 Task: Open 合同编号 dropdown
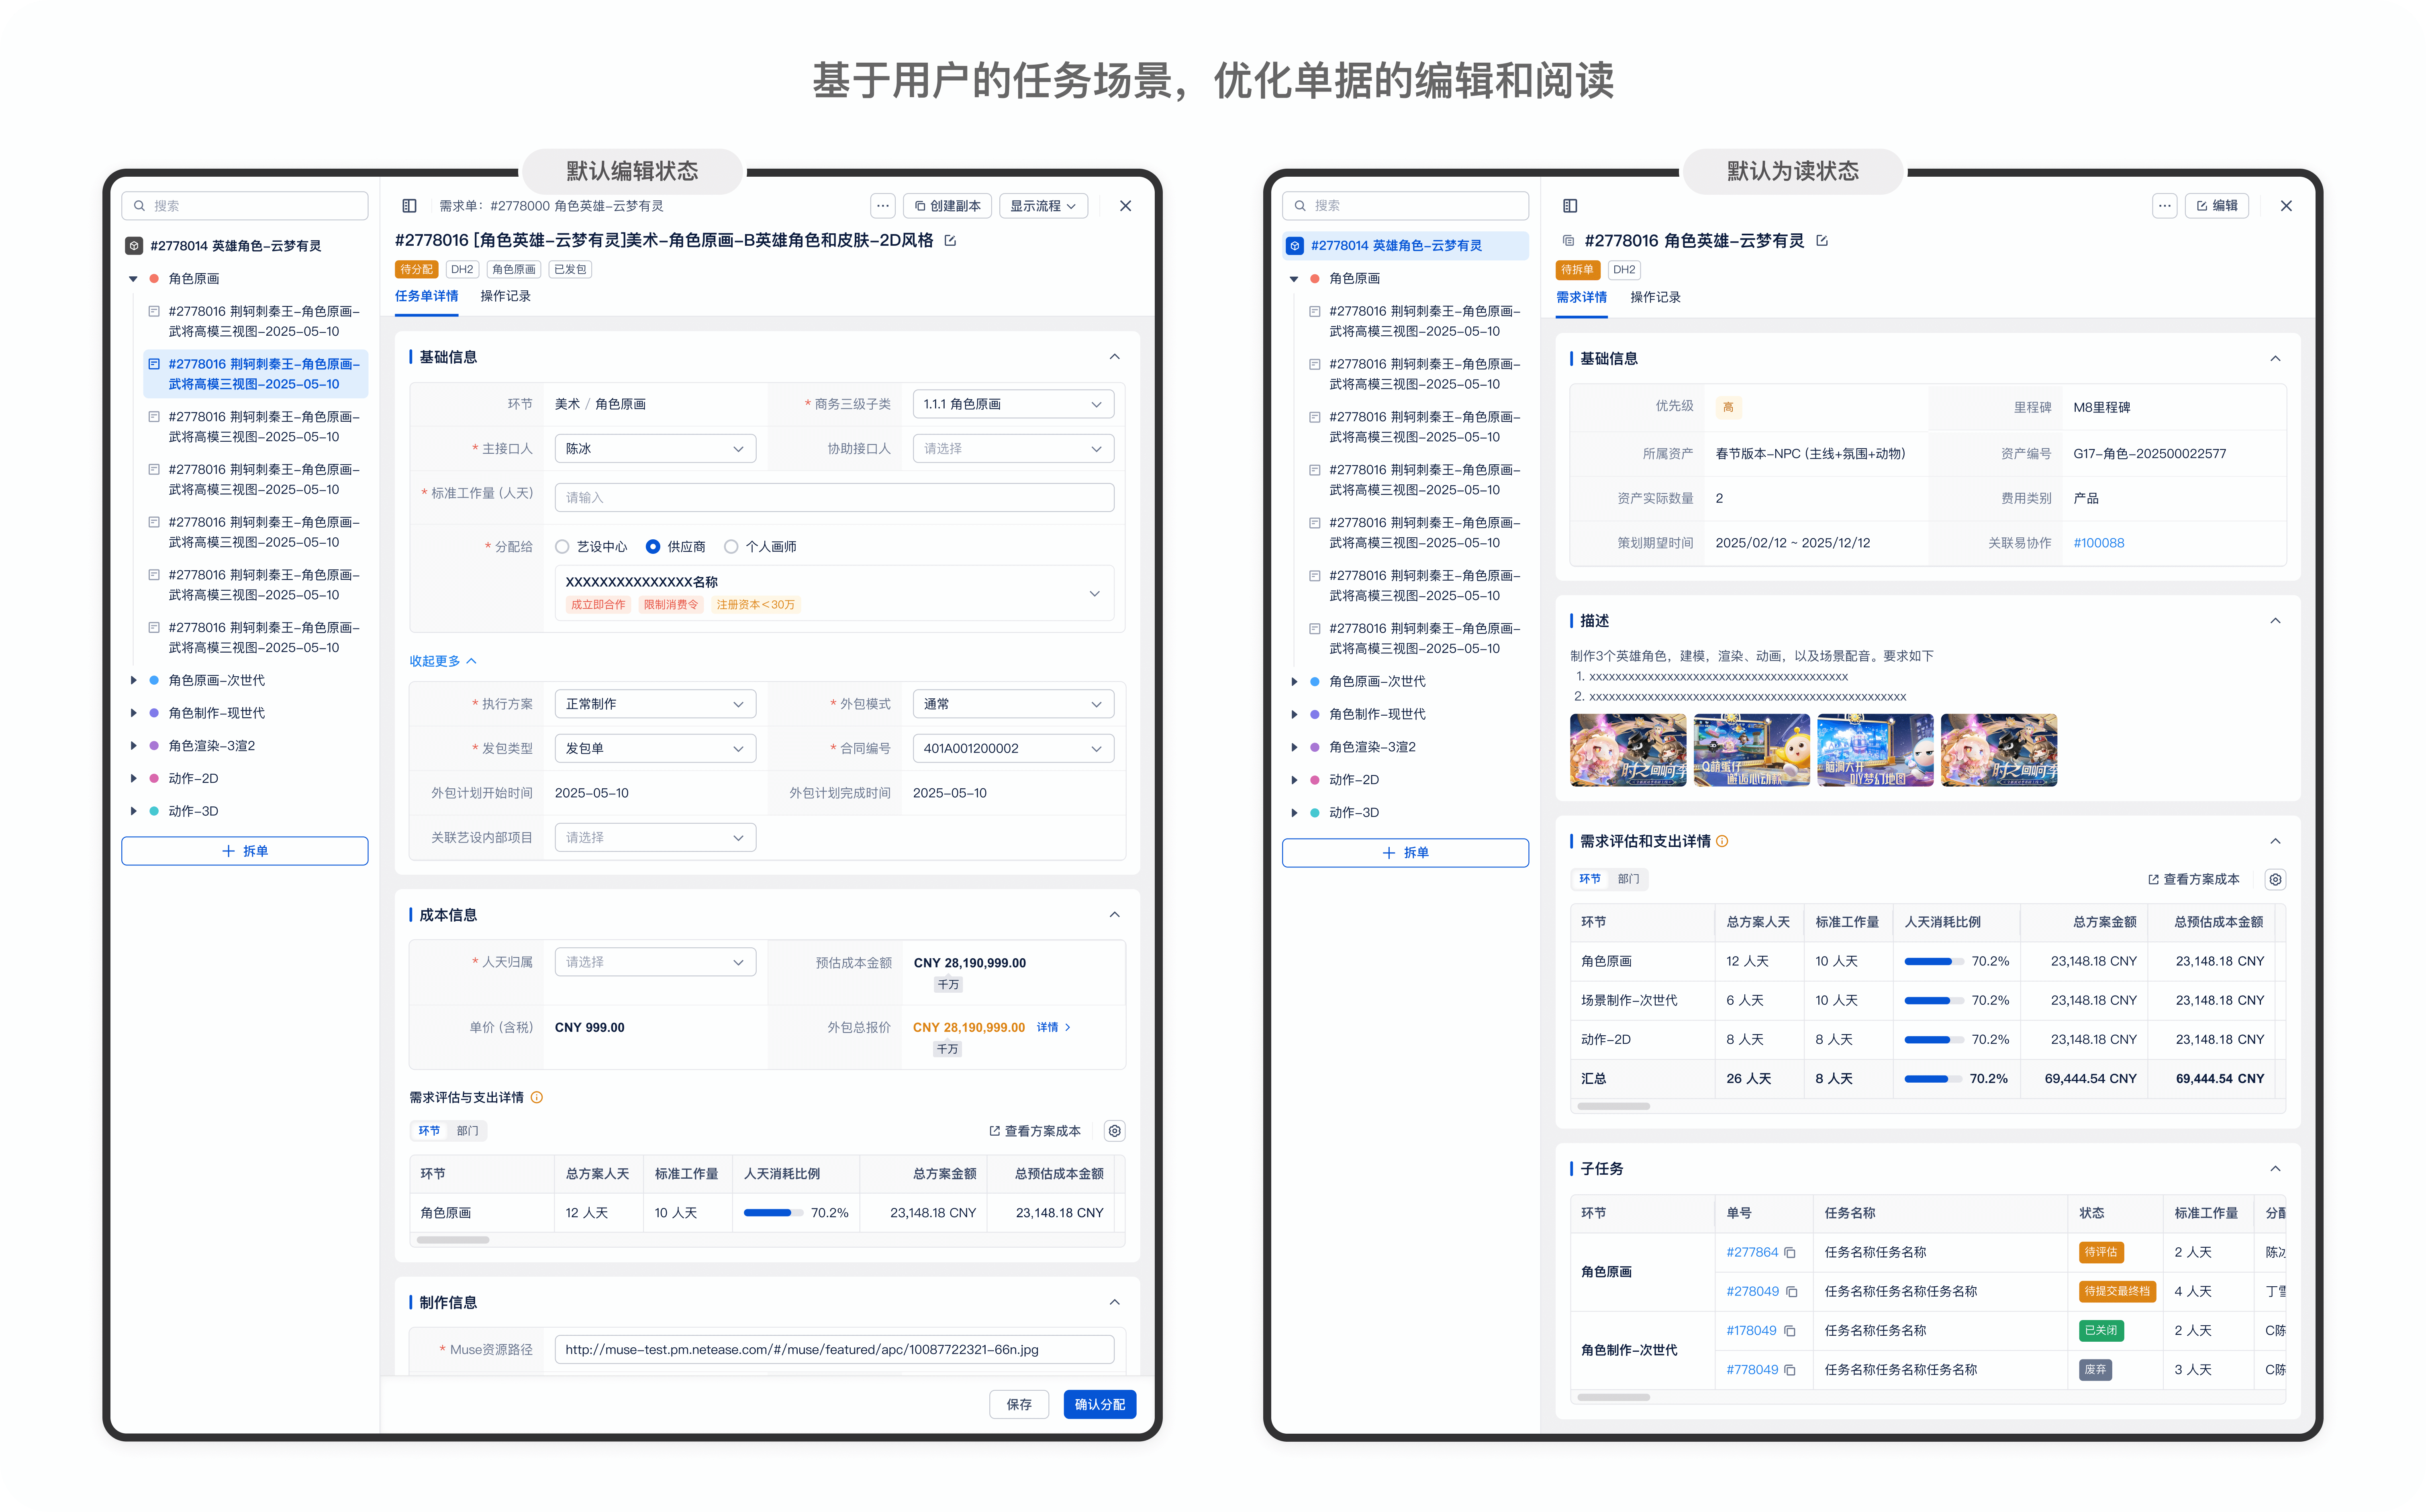pos(1013,749)
